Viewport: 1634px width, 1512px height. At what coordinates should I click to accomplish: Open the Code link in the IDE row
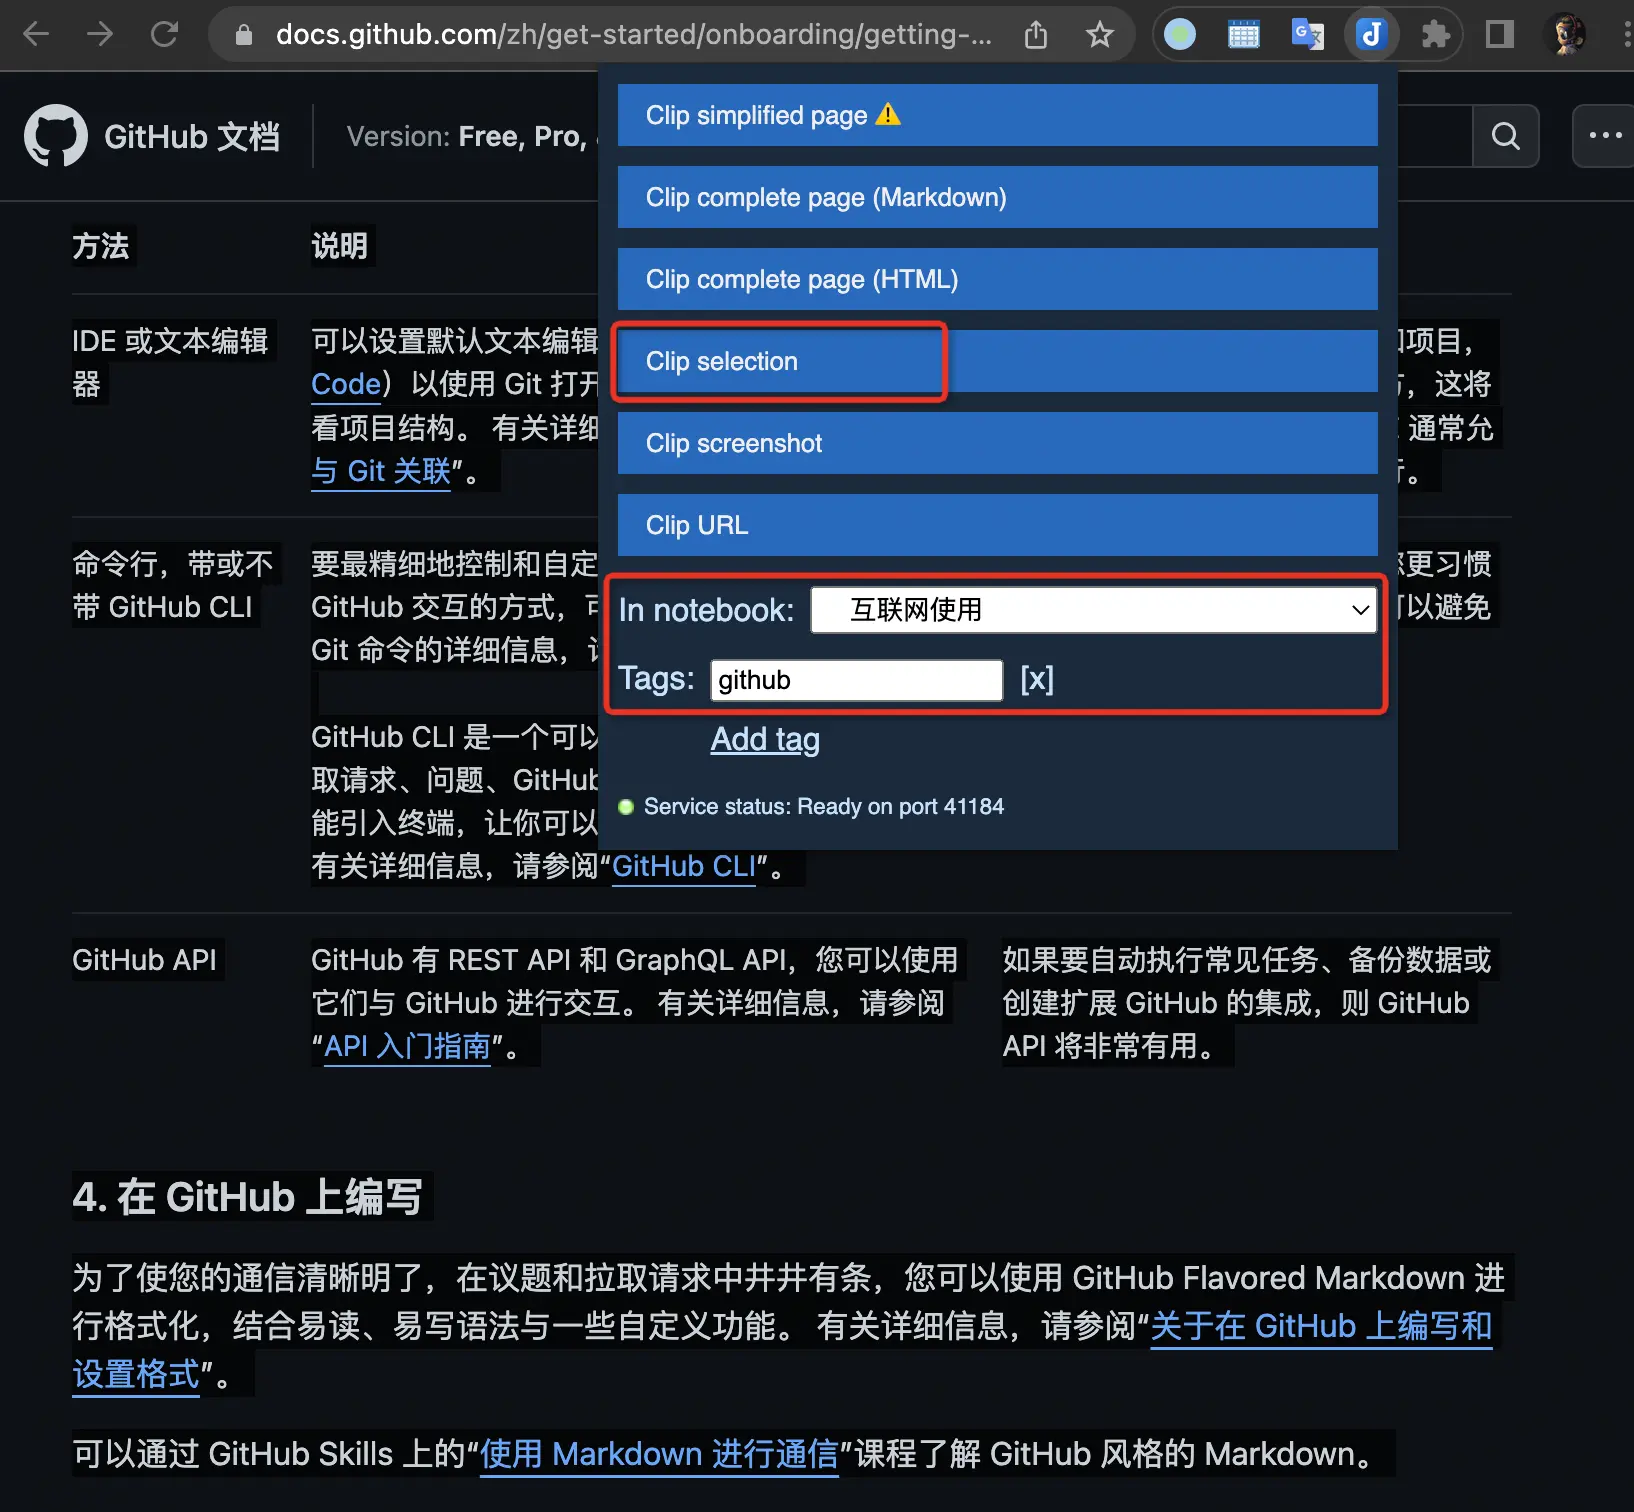346,384
